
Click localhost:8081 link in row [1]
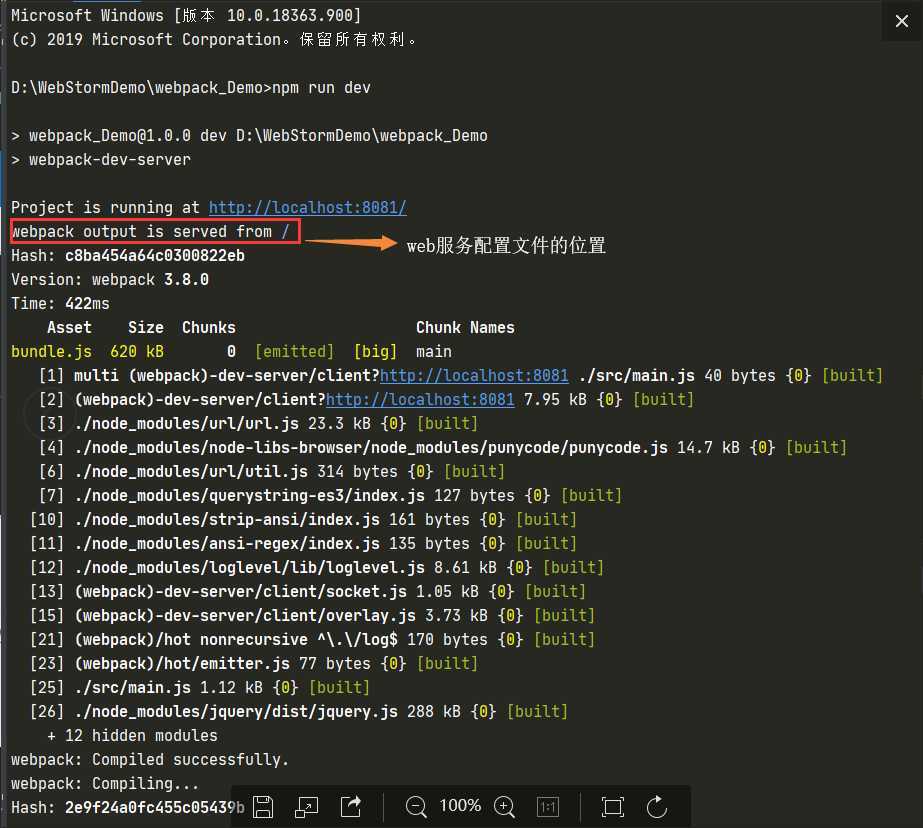(x=474, y=375)
